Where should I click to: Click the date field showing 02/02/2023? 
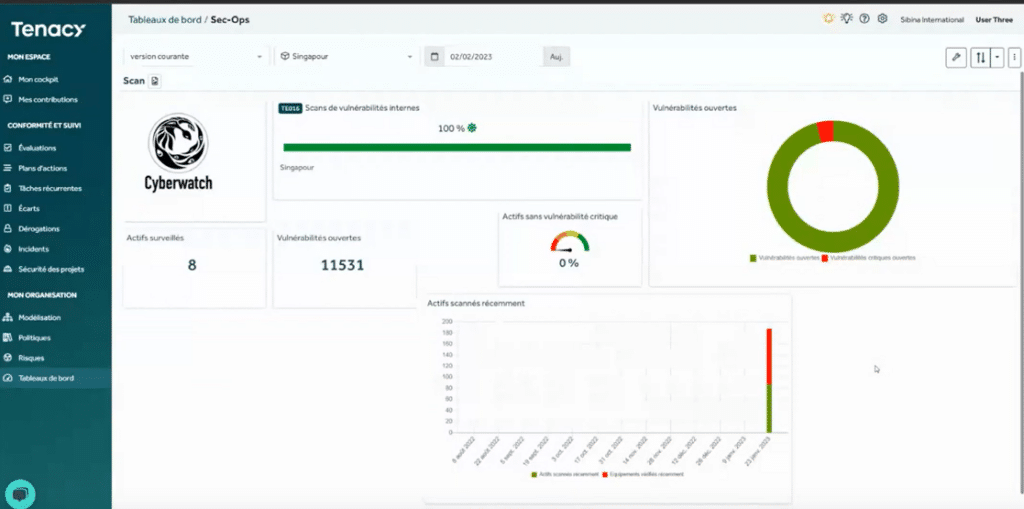point(494,57)
